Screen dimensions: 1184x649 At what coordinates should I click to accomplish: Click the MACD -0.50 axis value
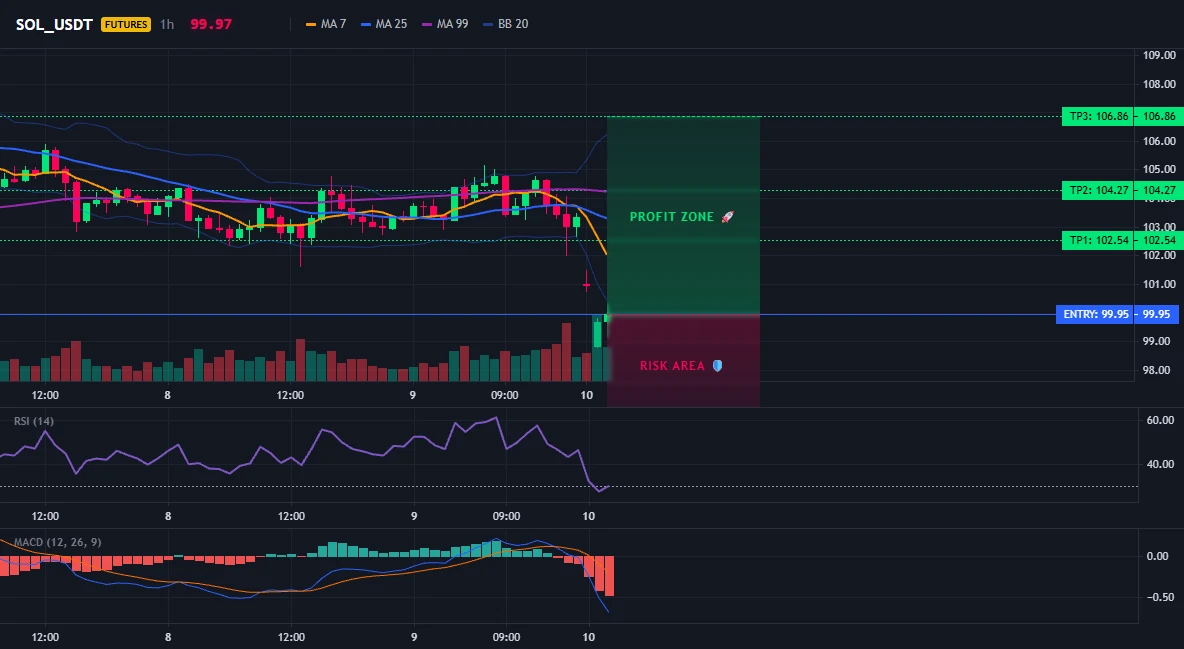(1160, 597)
